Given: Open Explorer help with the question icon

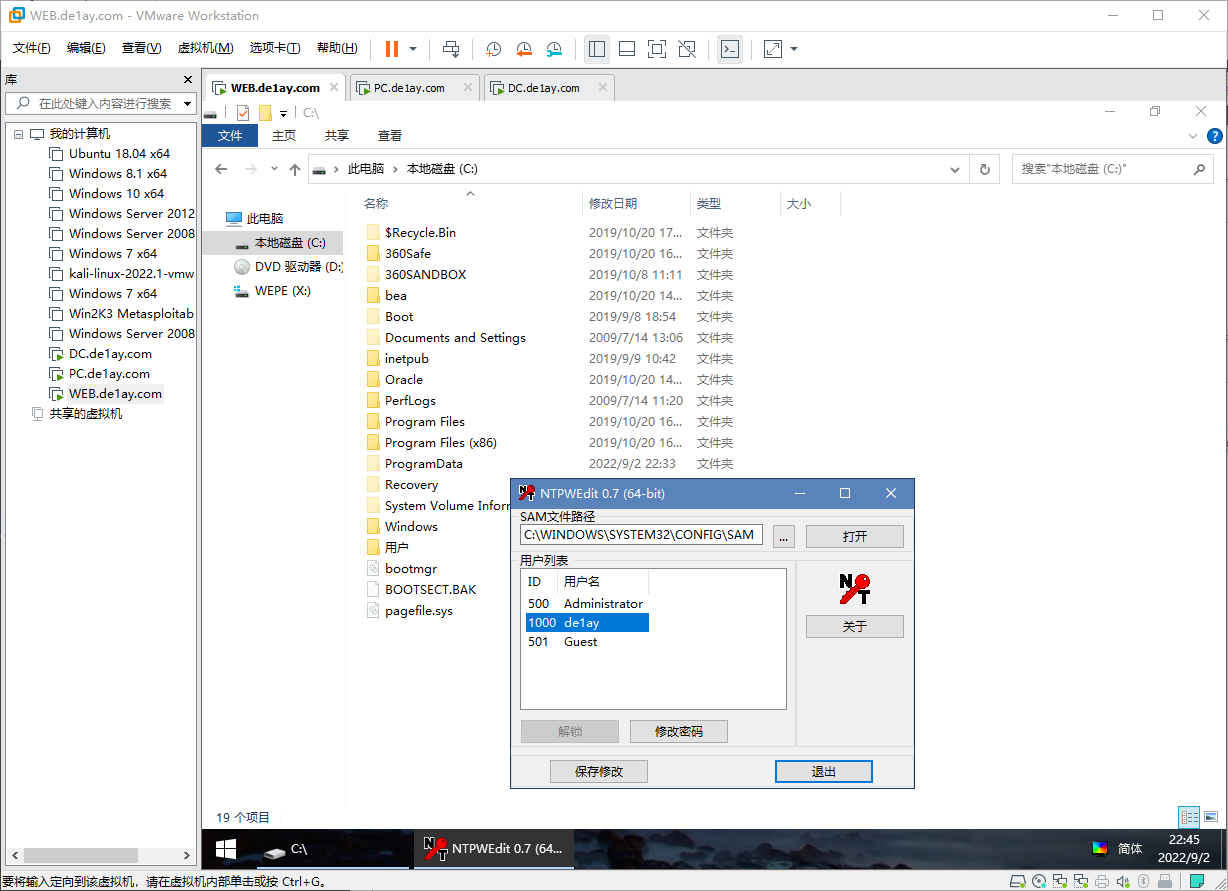Looking at the screenshot, I should (1214, 136).
